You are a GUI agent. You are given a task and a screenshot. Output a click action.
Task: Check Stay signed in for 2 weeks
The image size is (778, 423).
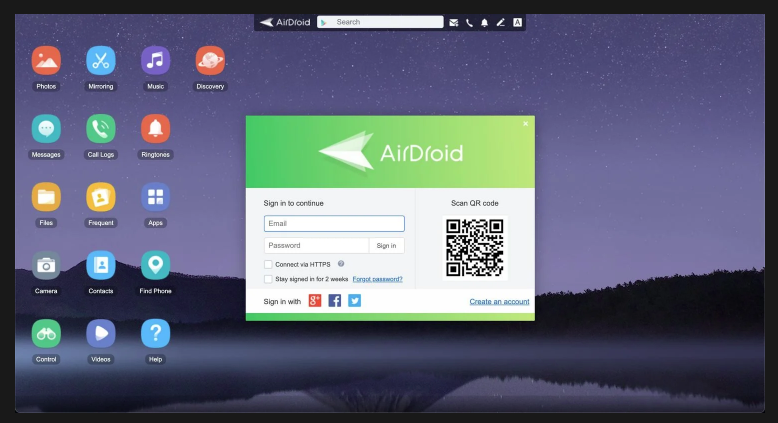tap(268, 279)
